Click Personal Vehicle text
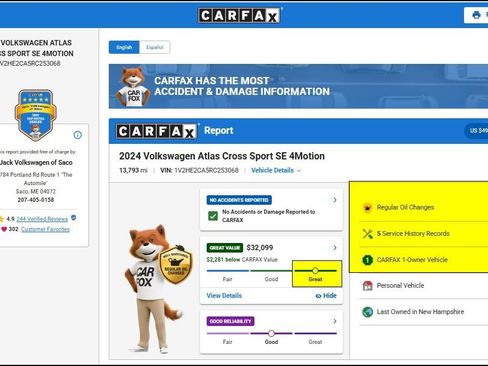 (400, 286)
